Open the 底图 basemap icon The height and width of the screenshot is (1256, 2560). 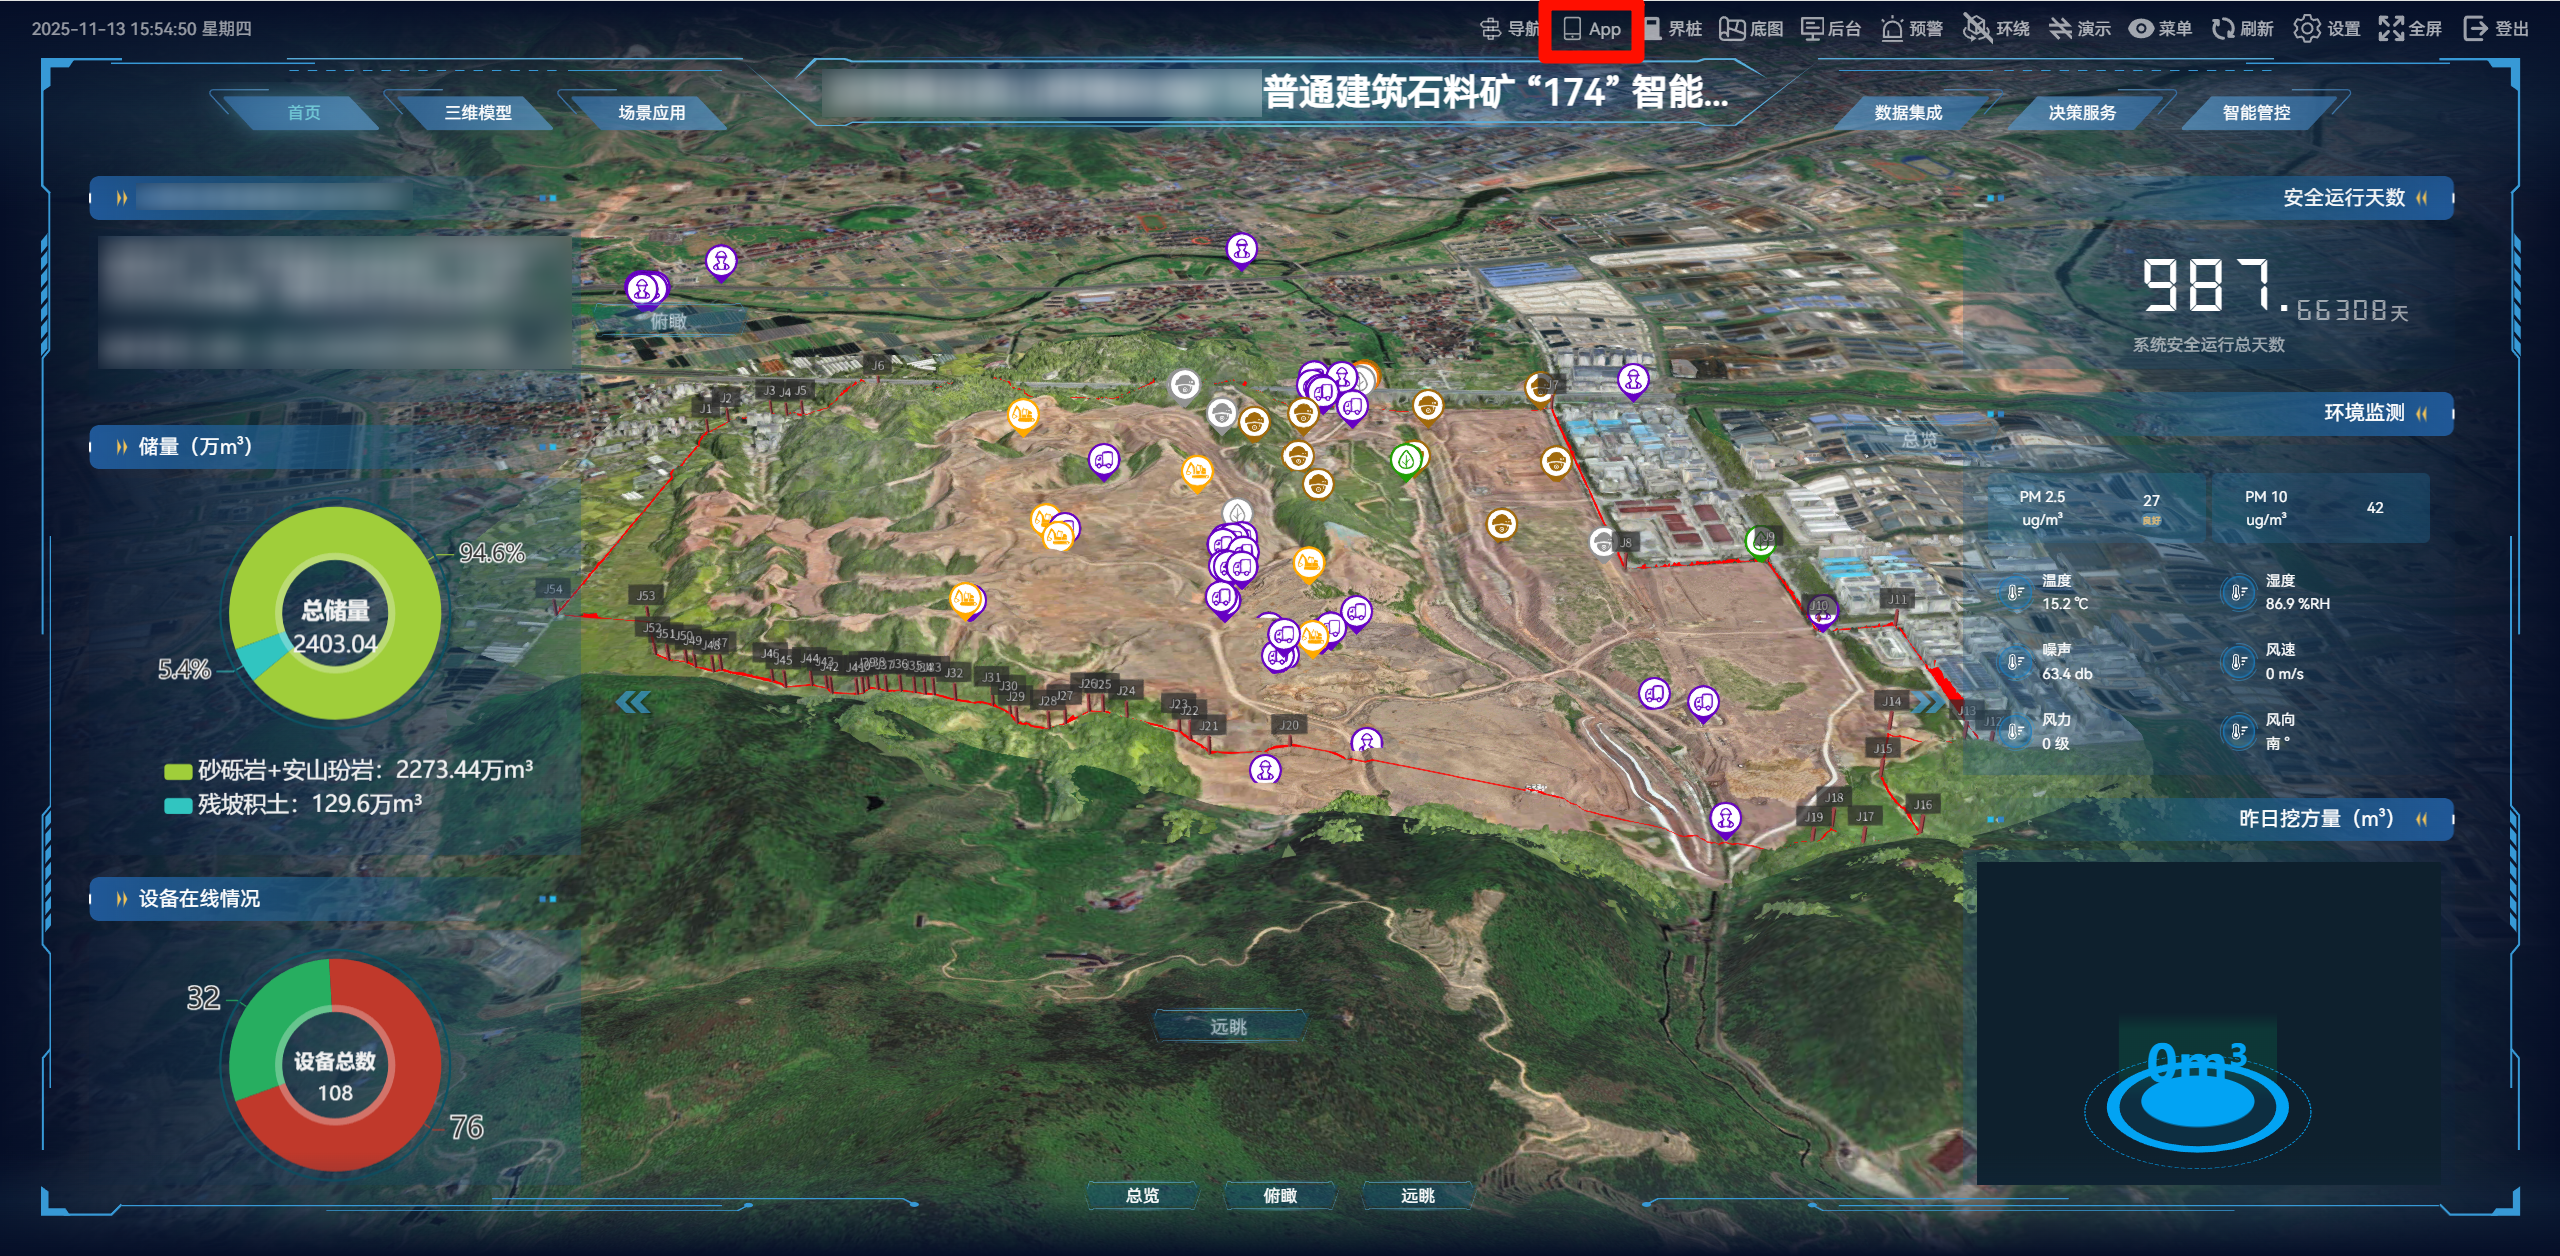(x=1732, y=29)
